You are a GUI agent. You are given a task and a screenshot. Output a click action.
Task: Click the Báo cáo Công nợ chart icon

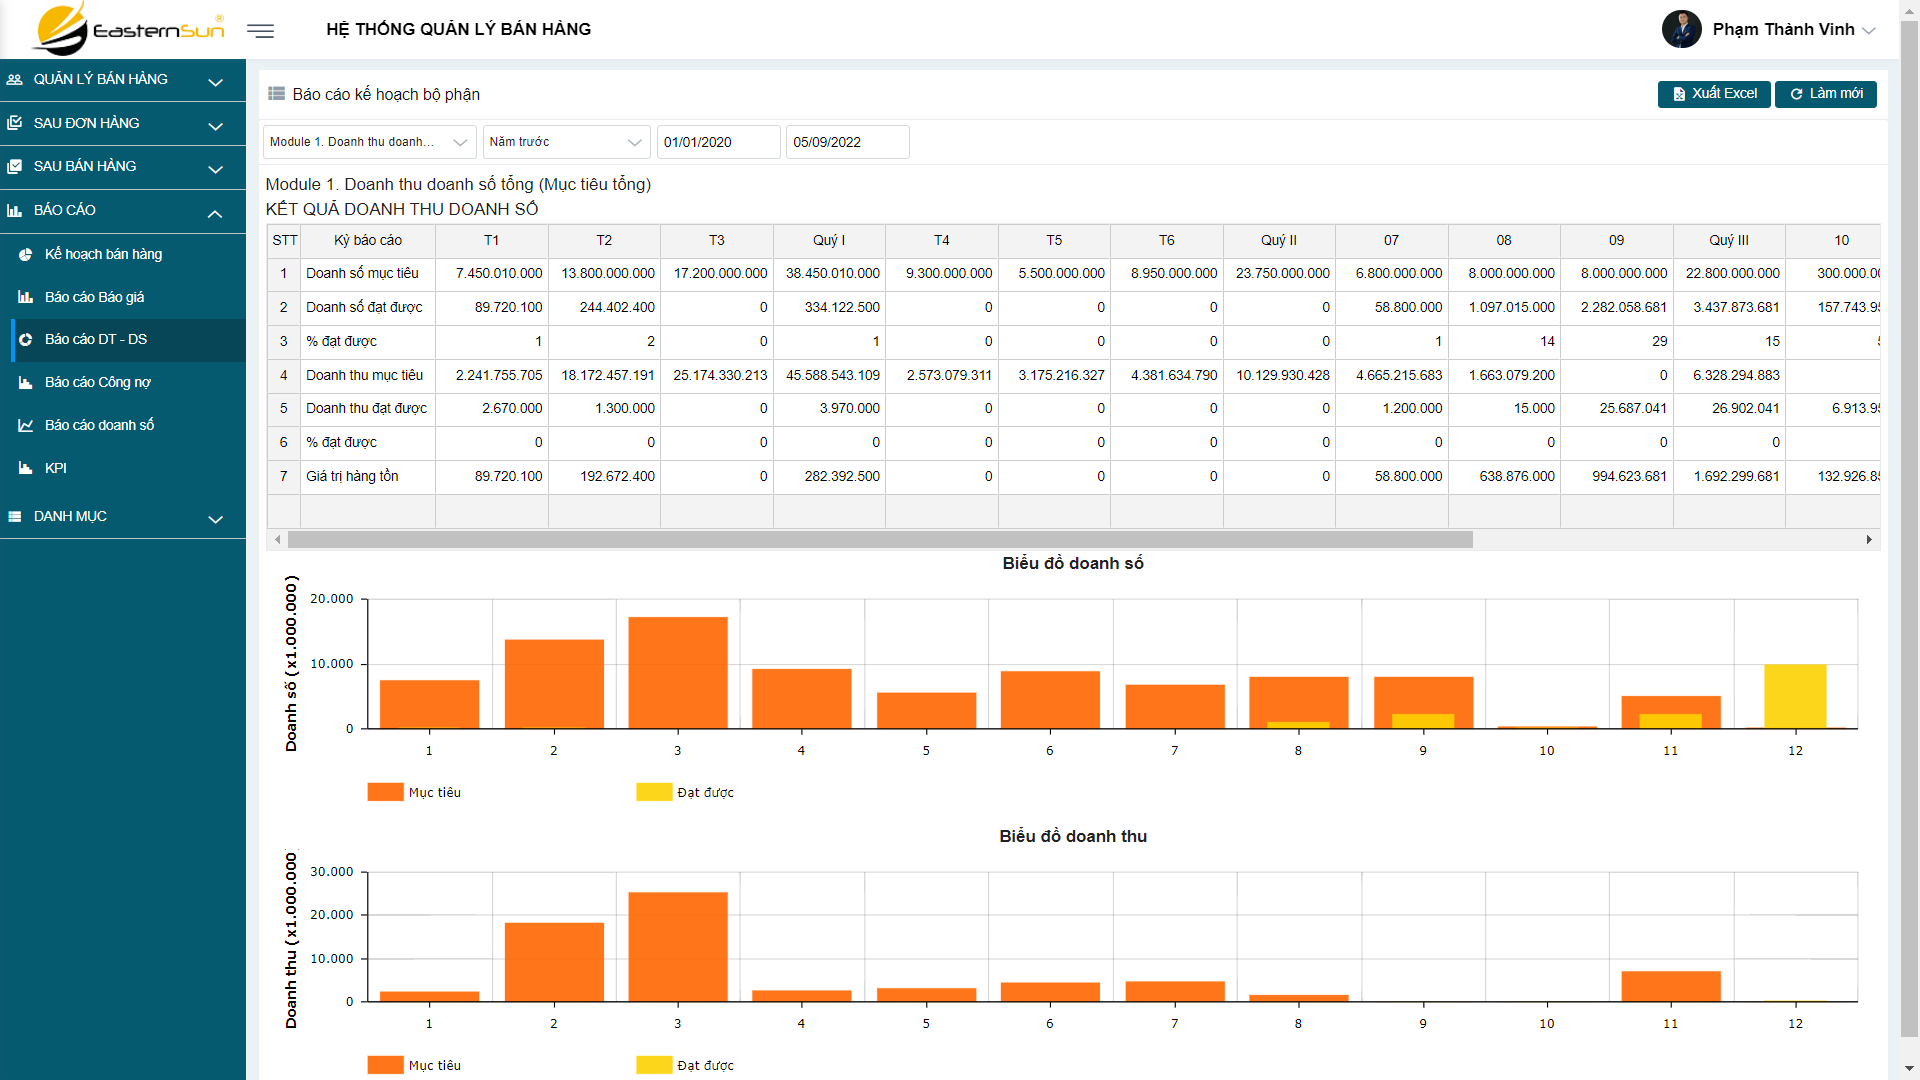tap(26, 382)
